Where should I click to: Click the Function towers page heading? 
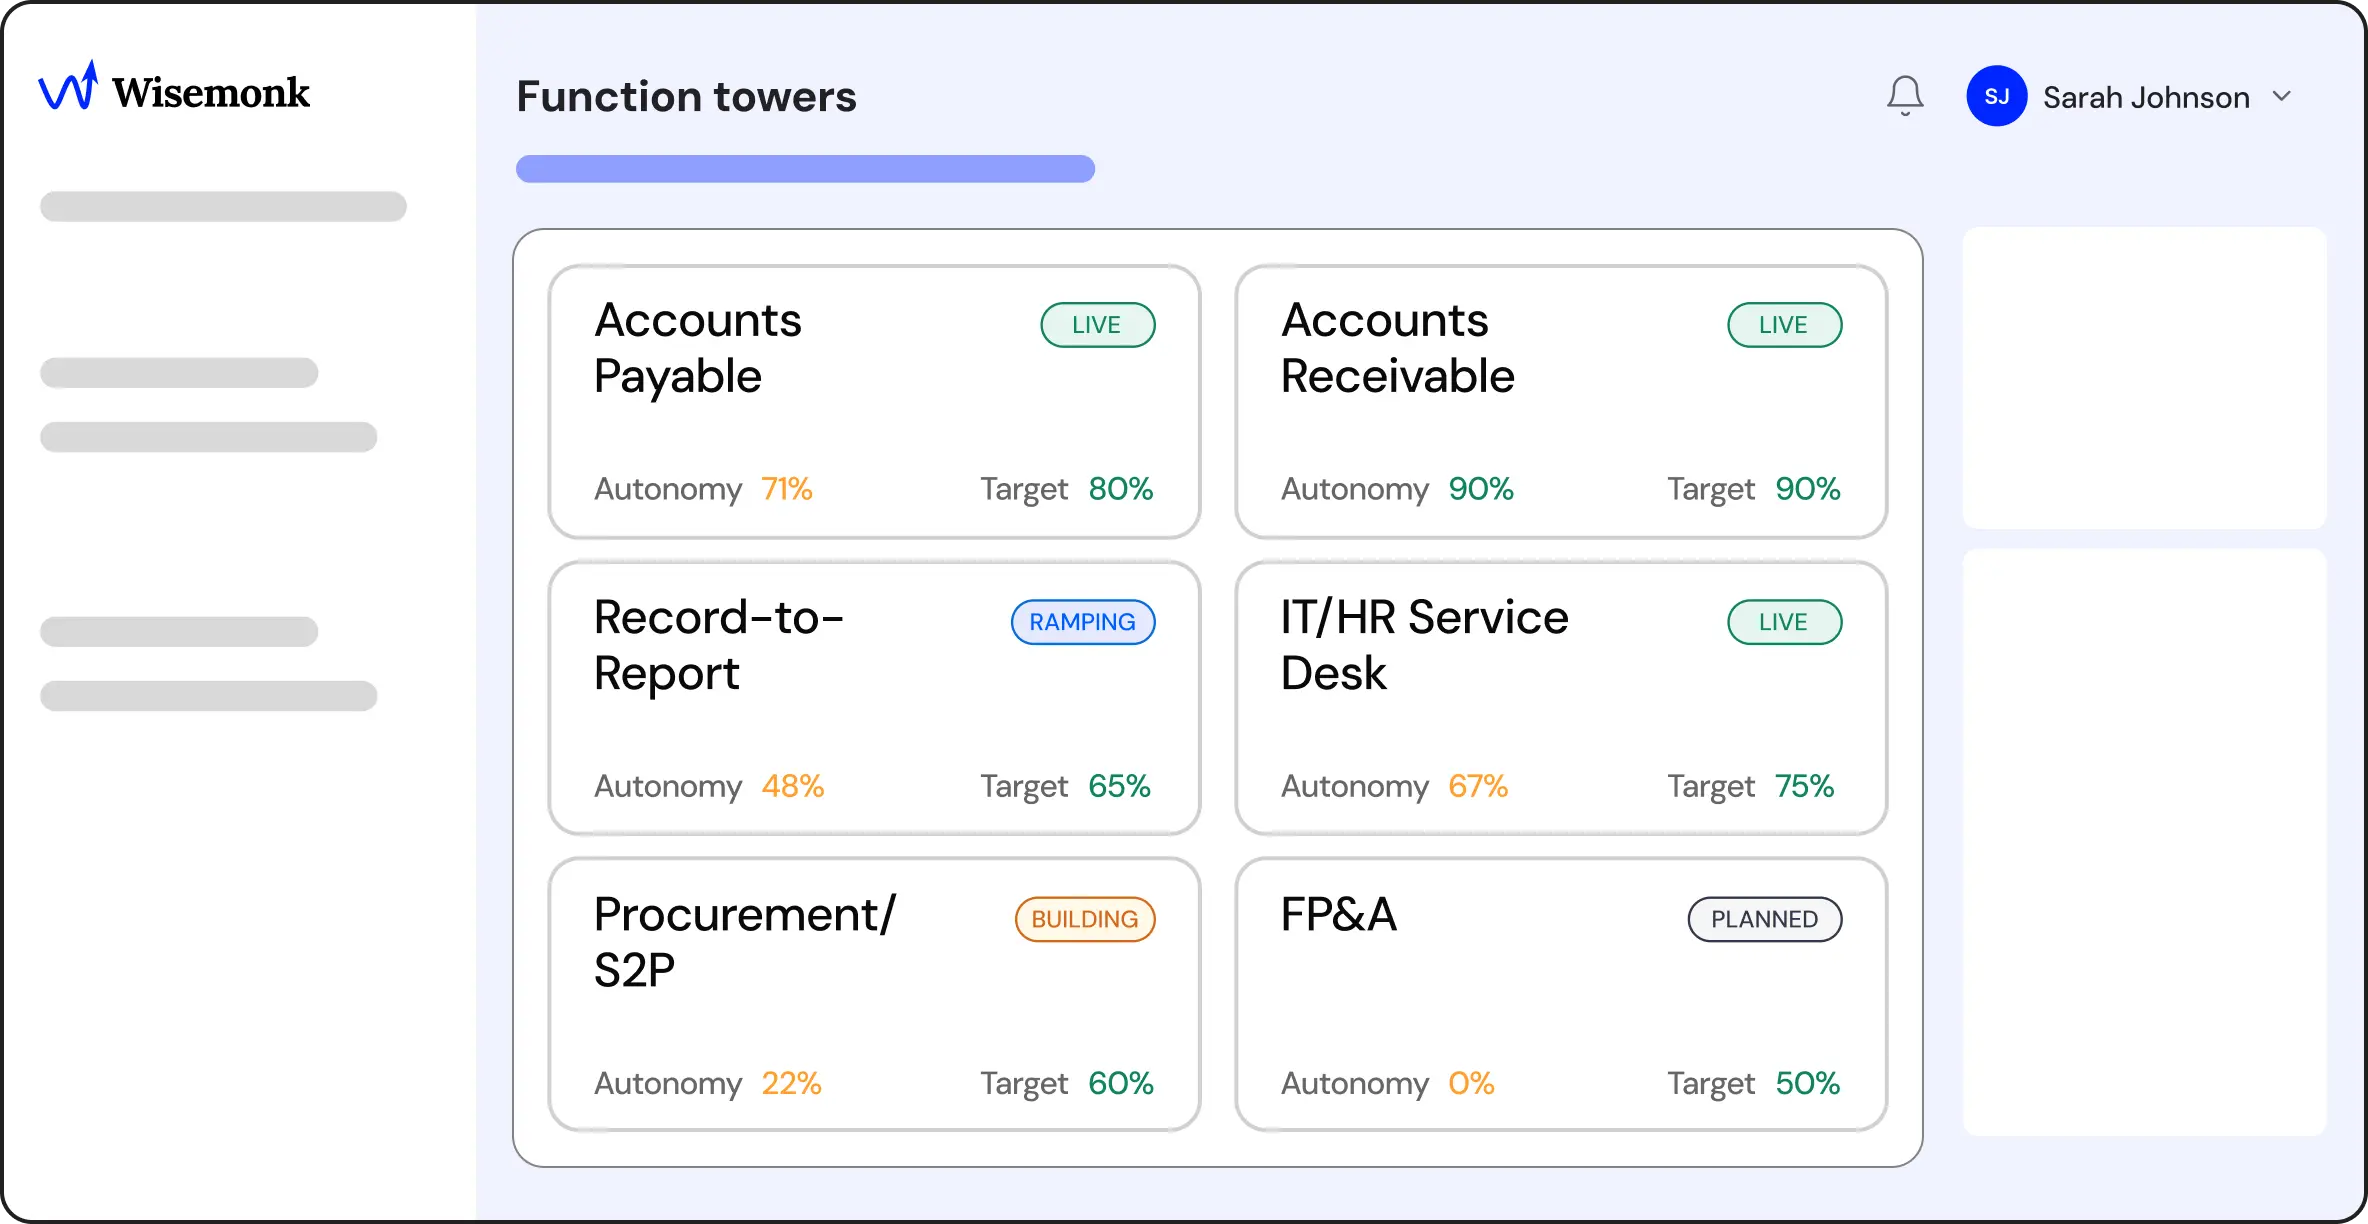686,97
